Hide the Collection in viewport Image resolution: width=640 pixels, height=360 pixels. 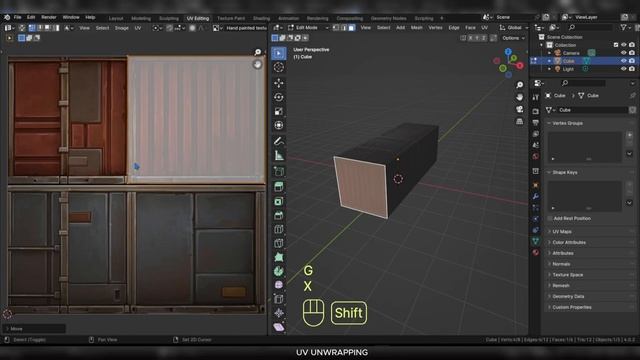coord(623,45)
